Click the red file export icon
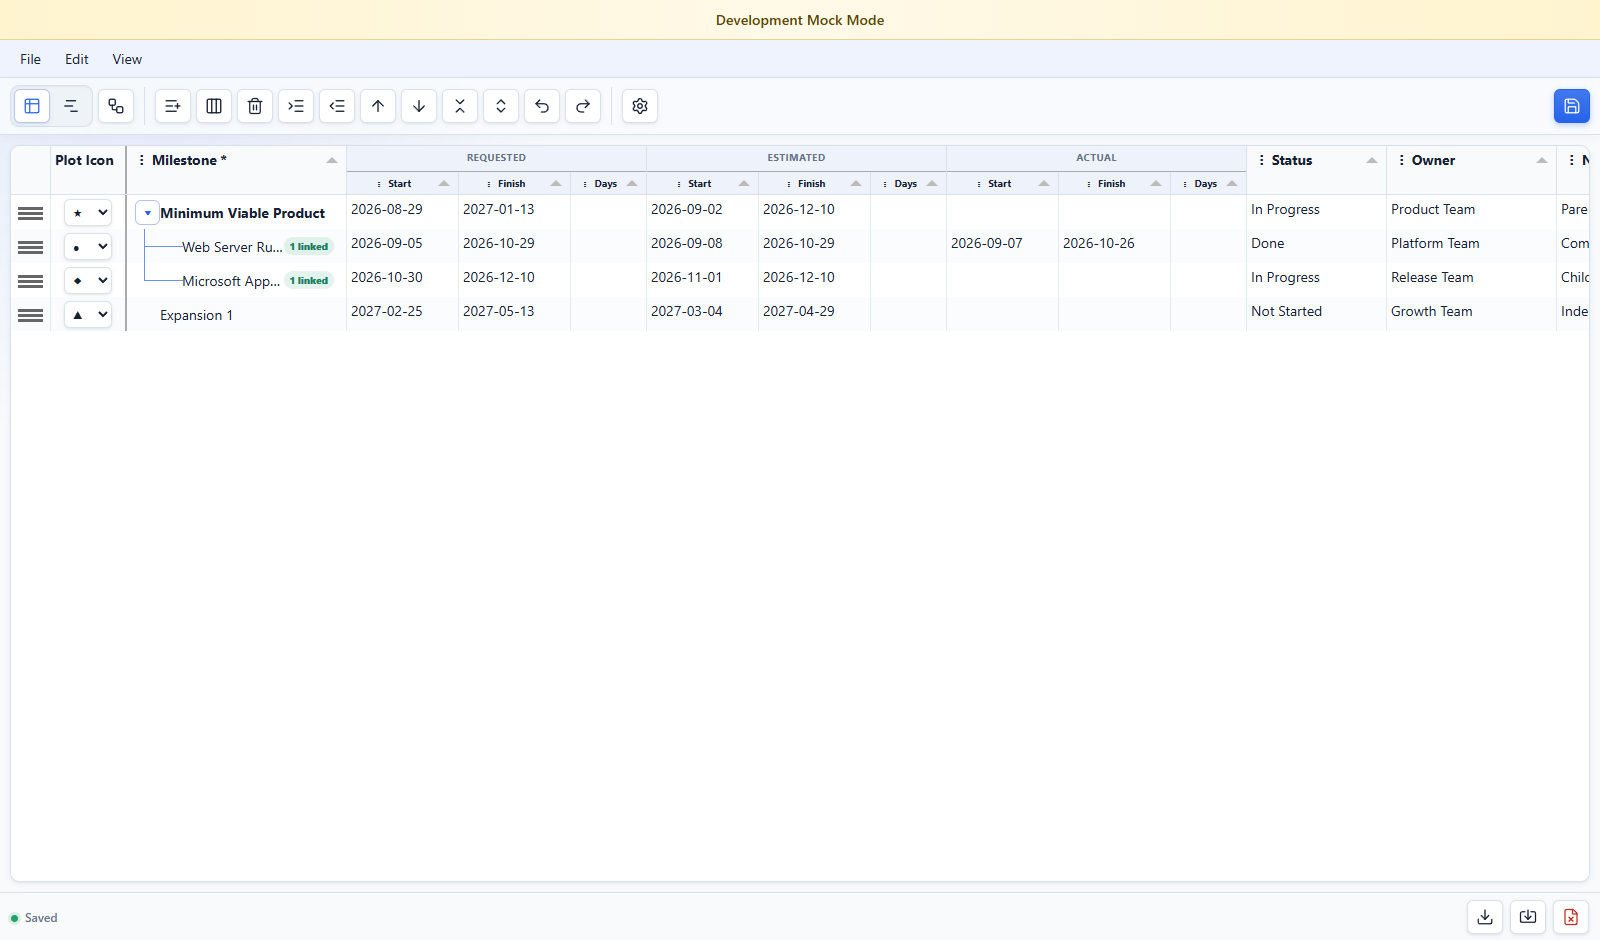This screenshot has width=1600, height=940. (1571, 917)
